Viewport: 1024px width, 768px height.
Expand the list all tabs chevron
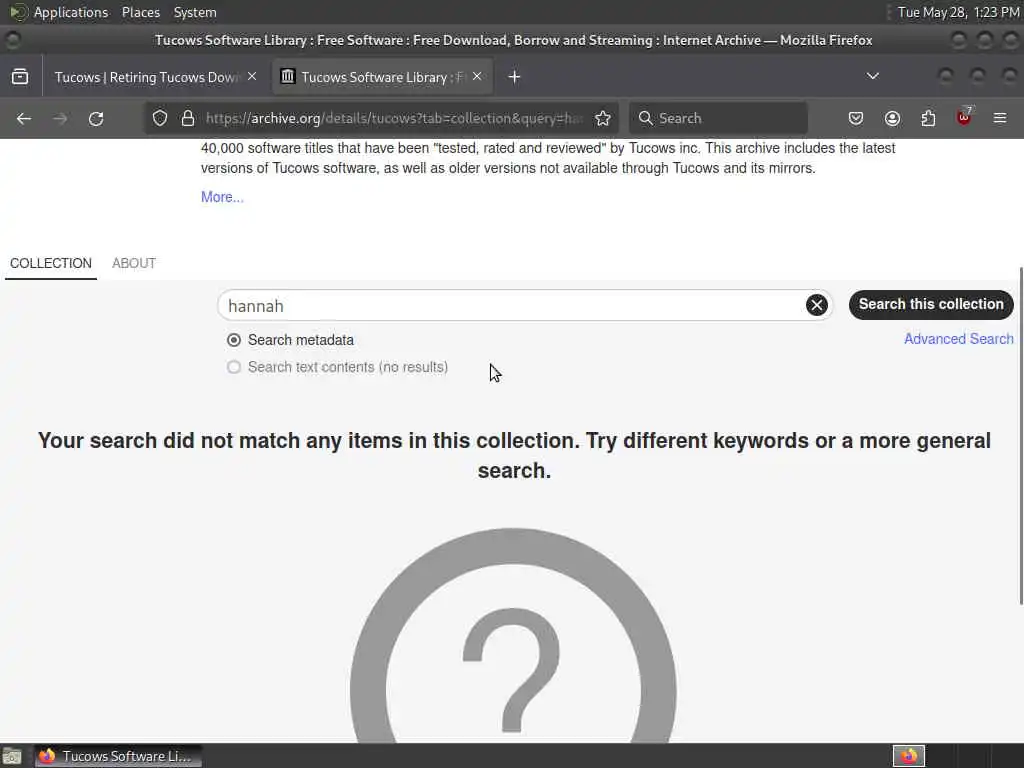click(x=872, y=76)
